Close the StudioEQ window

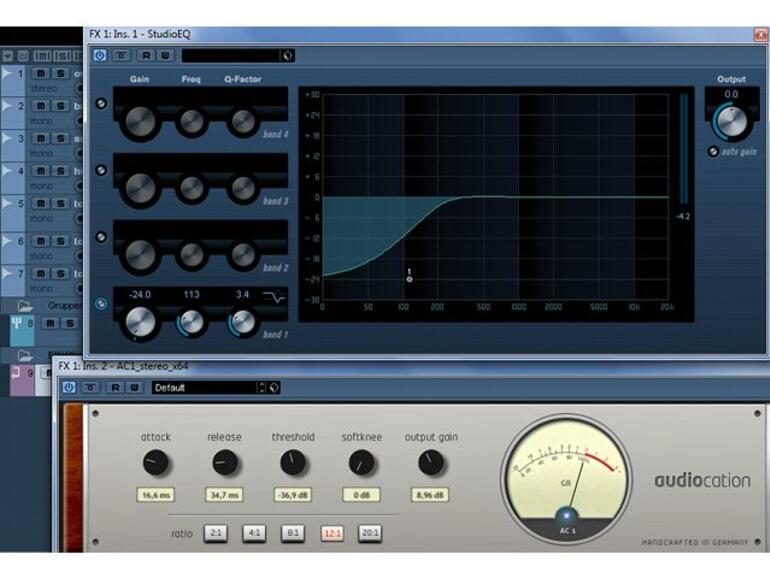tap(761, 34)
